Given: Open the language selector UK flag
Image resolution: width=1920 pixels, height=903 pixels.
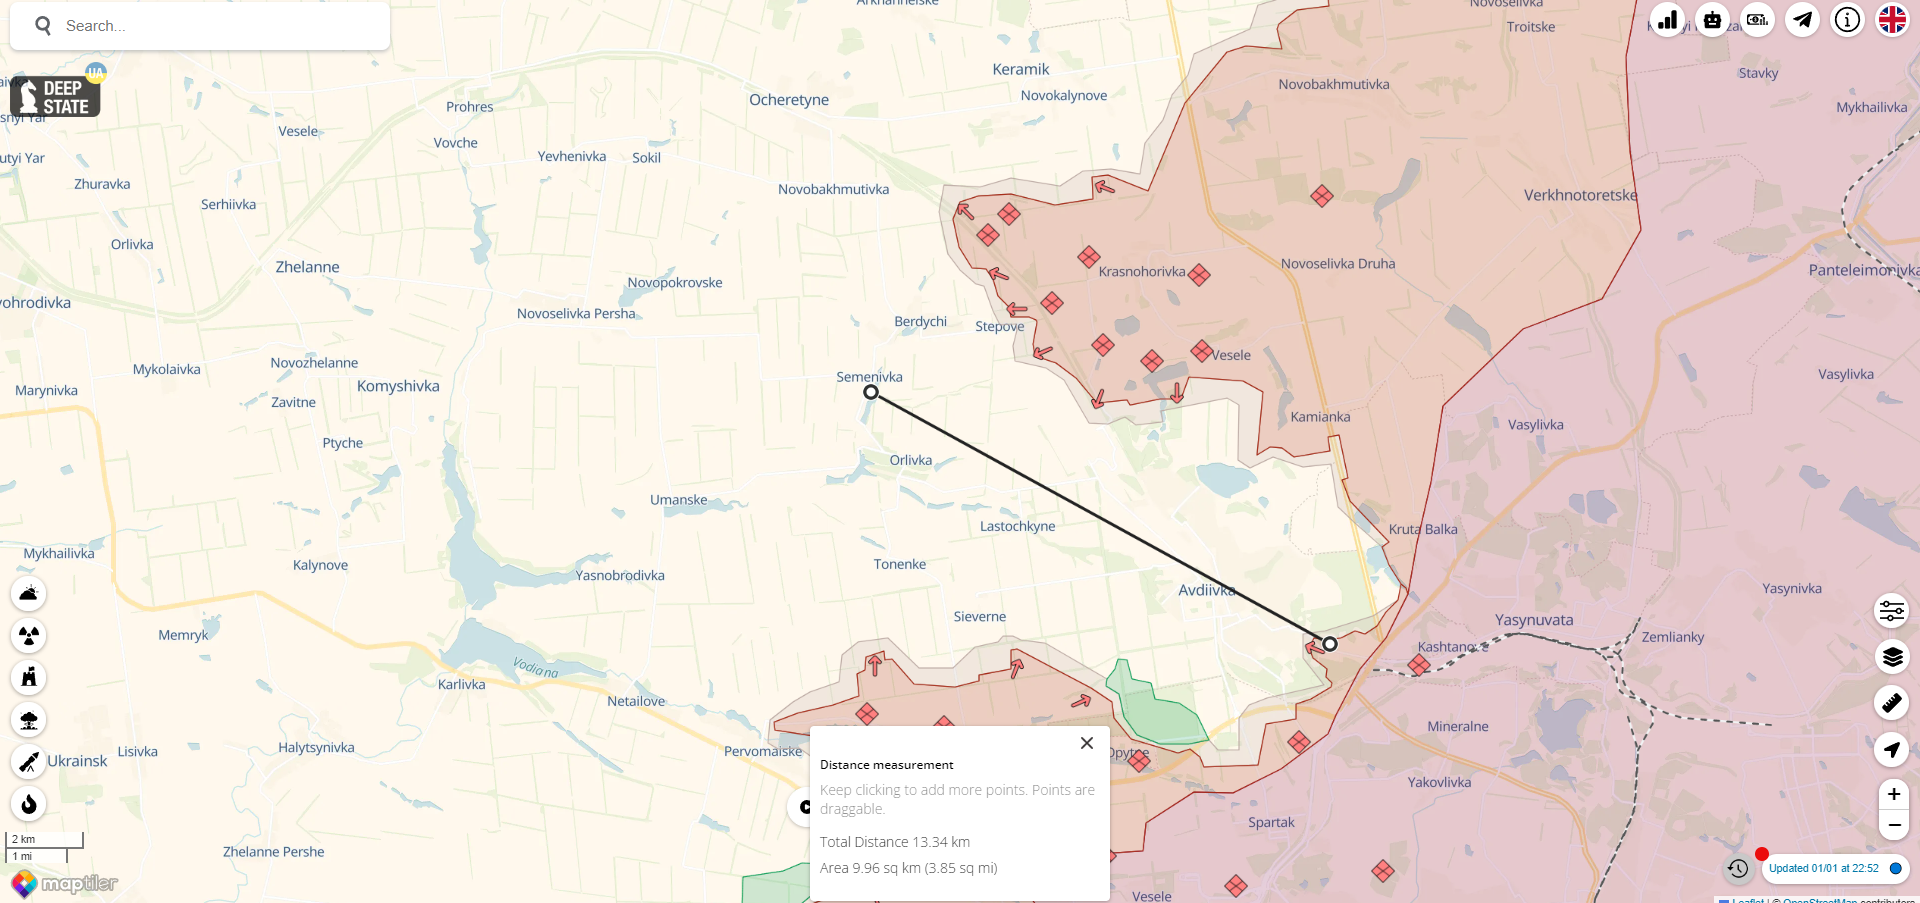Looking at the screenshot, I should click(1892, 20).
